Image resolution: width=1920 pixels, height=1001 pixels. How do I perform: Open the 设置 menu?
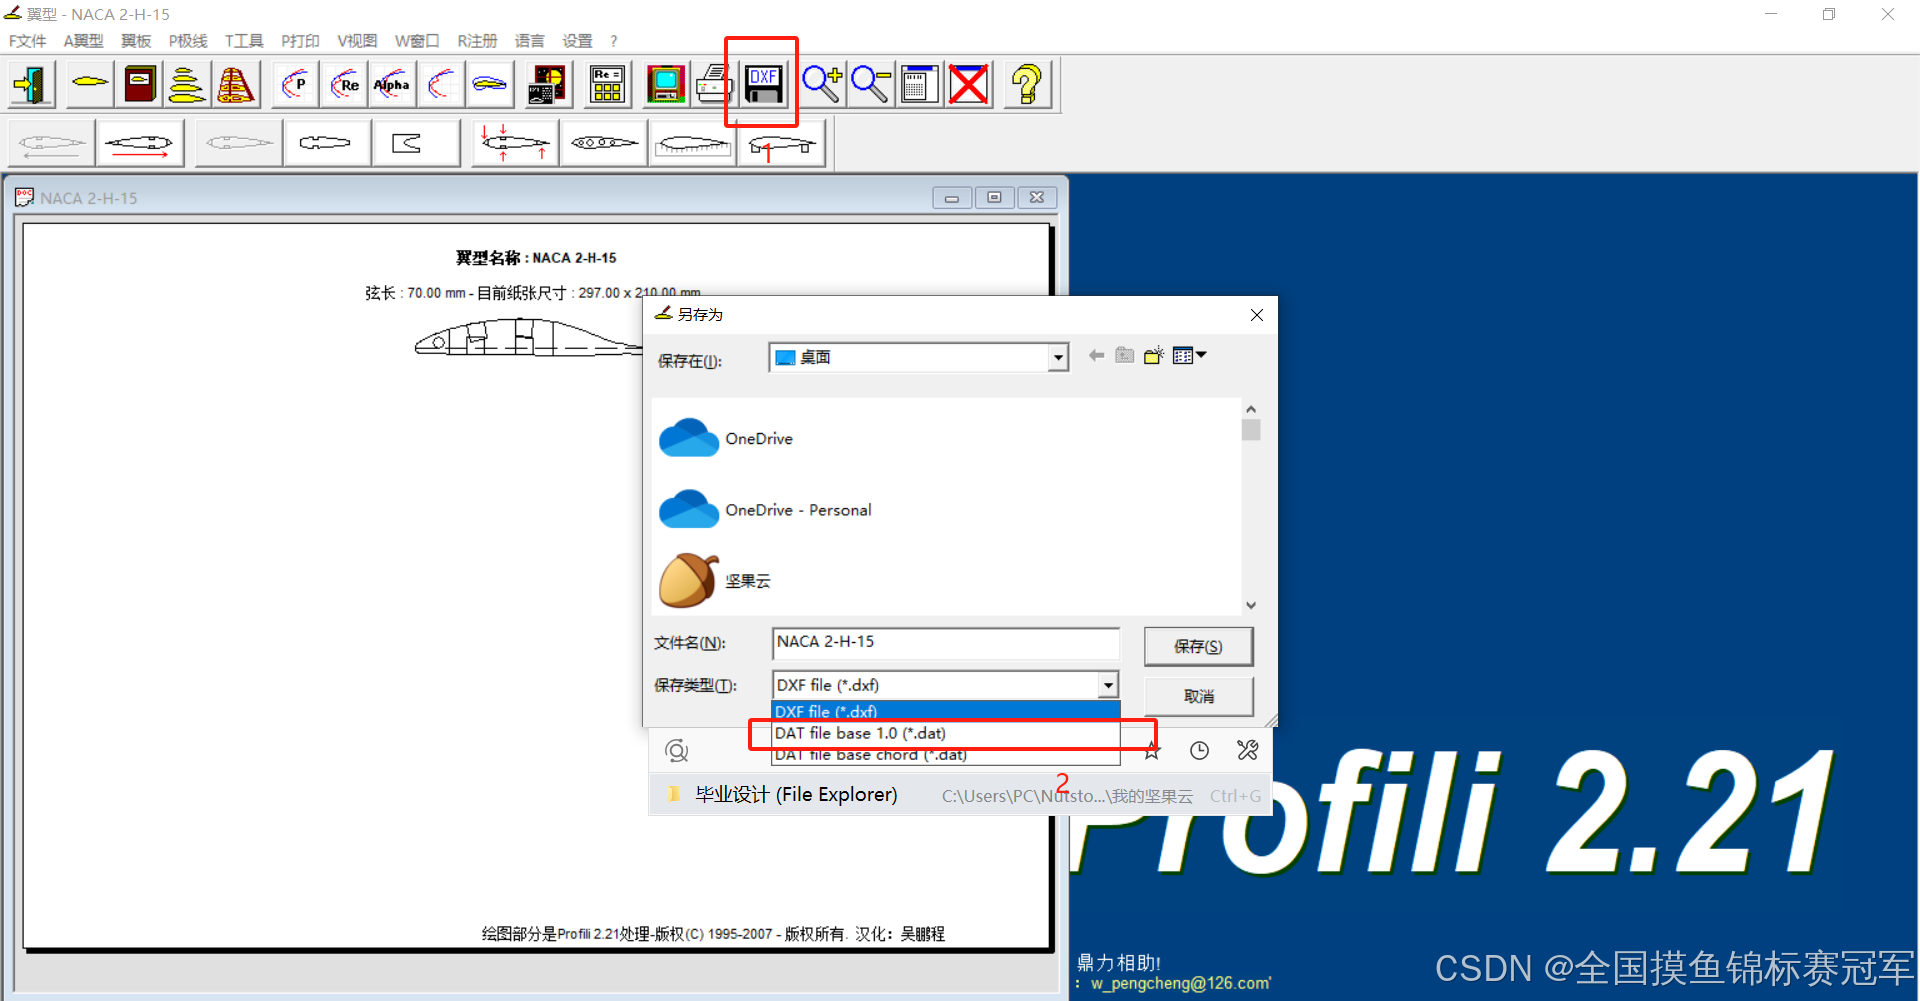click(x=577, y=41)
